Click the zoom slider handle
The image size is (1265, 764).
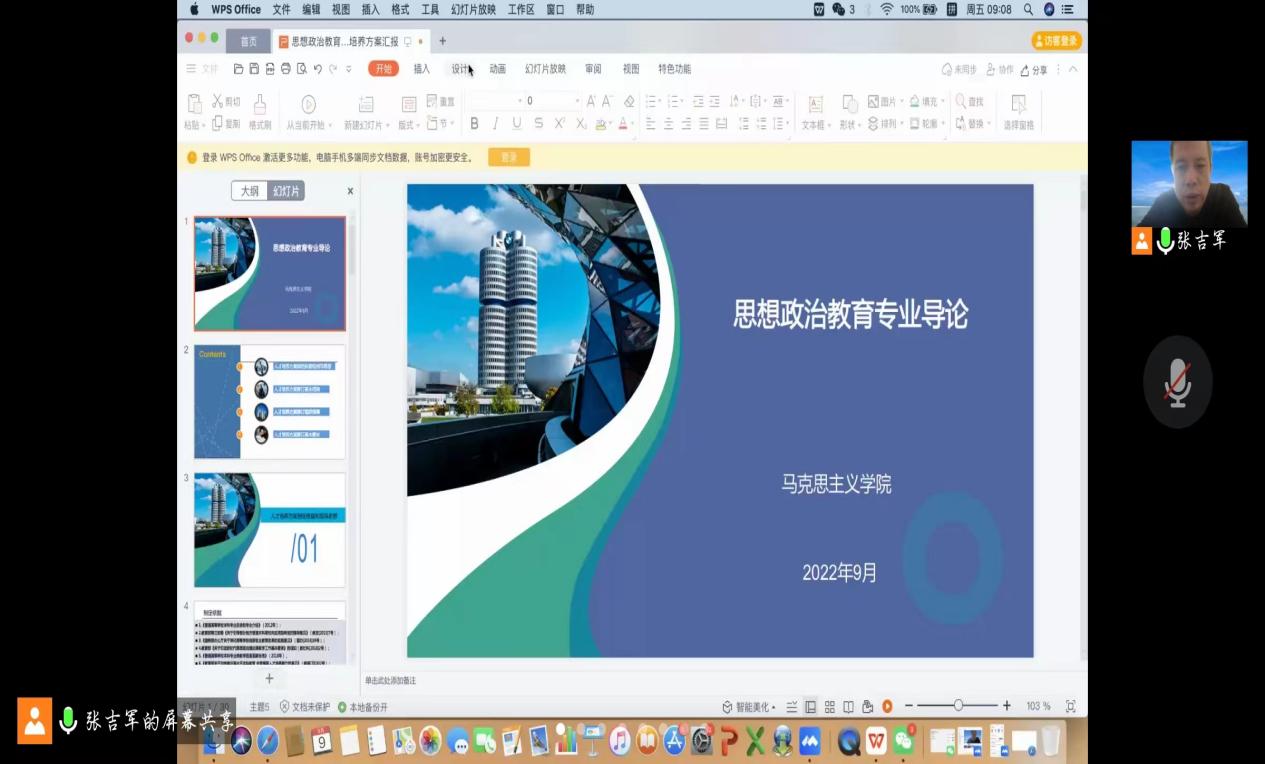tap(958, 706)
